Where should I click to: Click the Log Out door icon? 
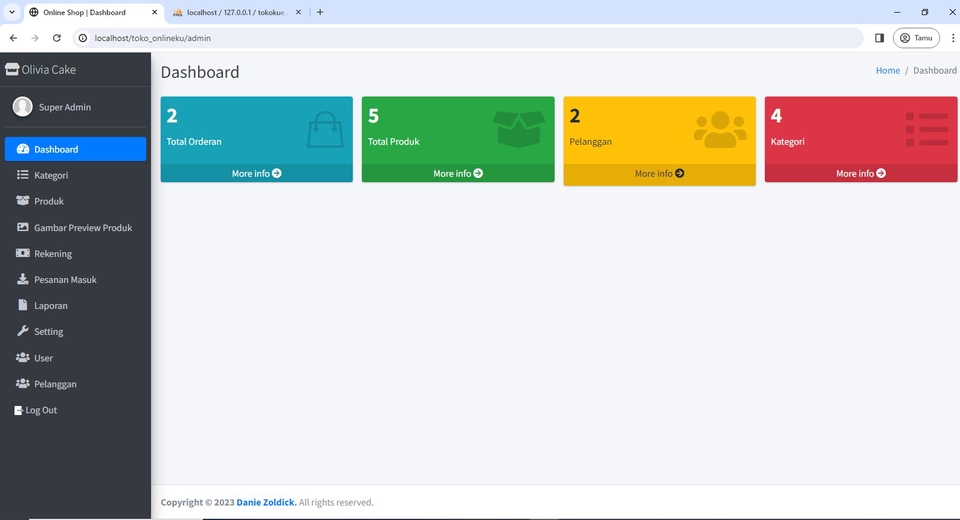point(19,410)
